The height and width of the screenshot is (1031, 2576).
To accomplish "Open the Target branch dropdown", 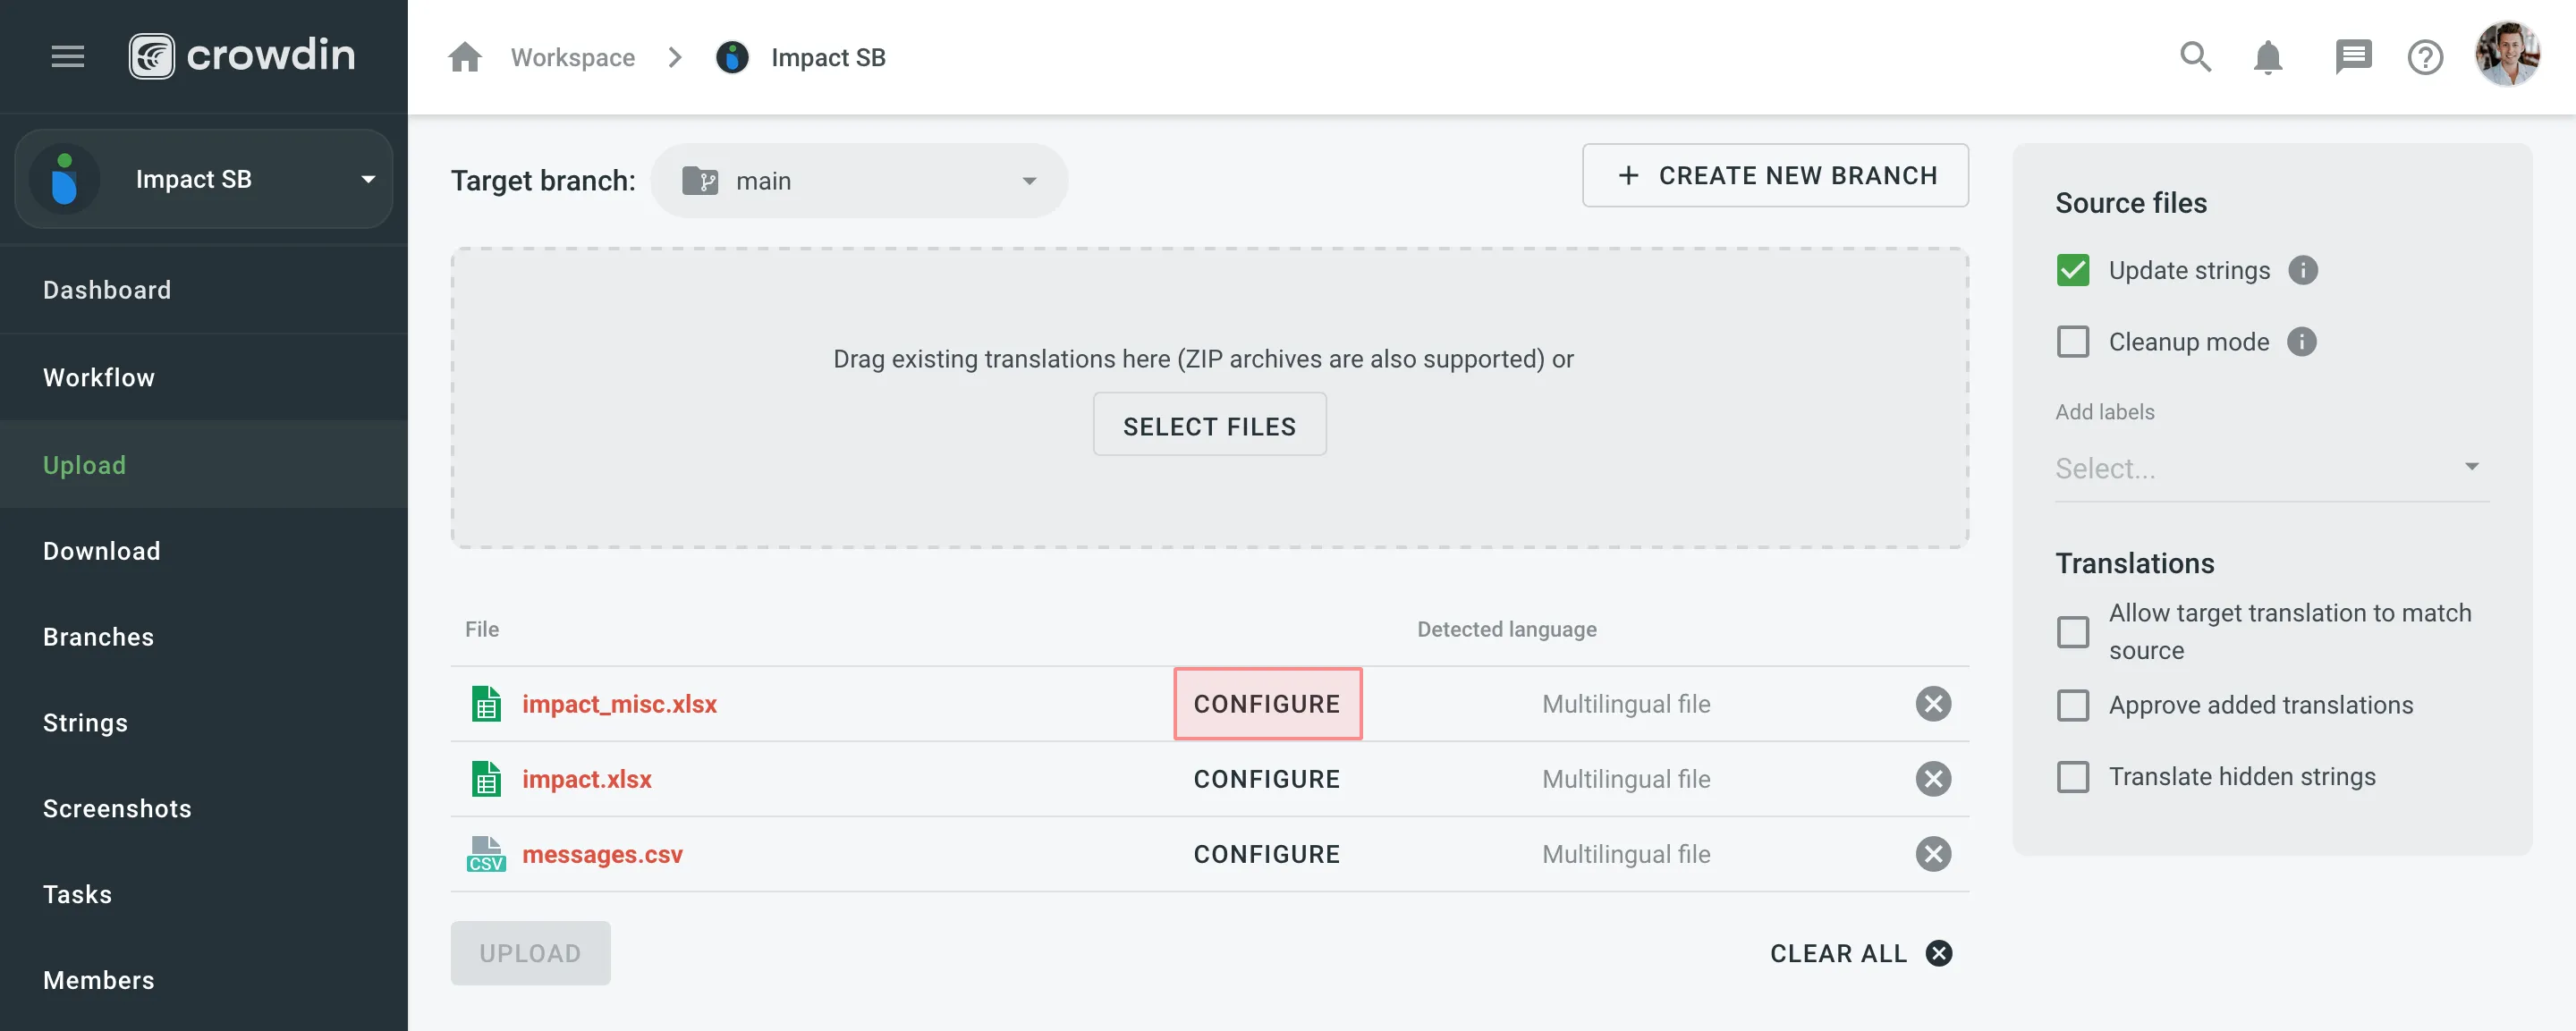I will 860,180.
